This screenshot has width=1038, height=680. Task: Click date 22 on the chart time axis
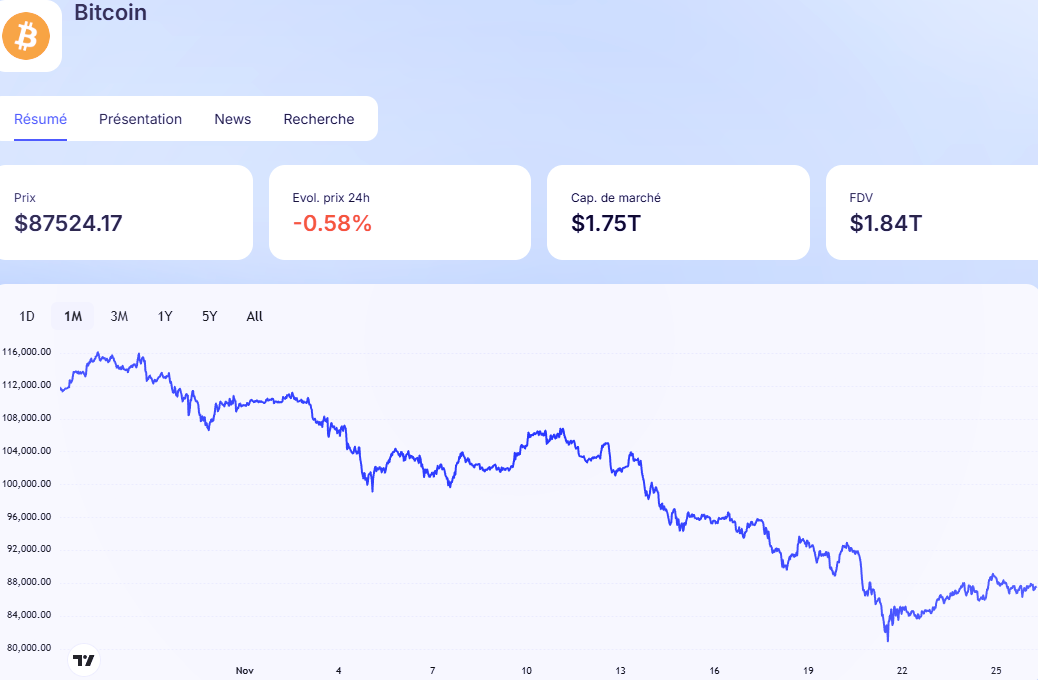[x=902, y=670]
